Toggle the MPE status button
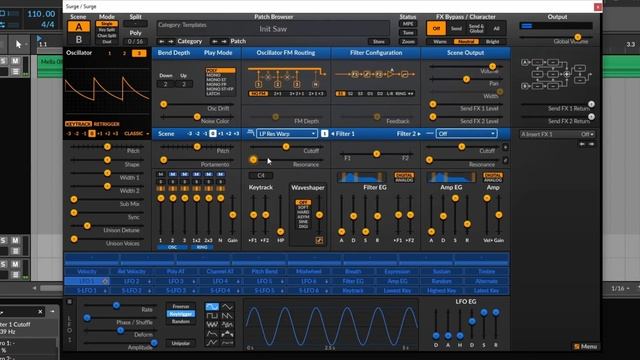 (x=408, y=24)
